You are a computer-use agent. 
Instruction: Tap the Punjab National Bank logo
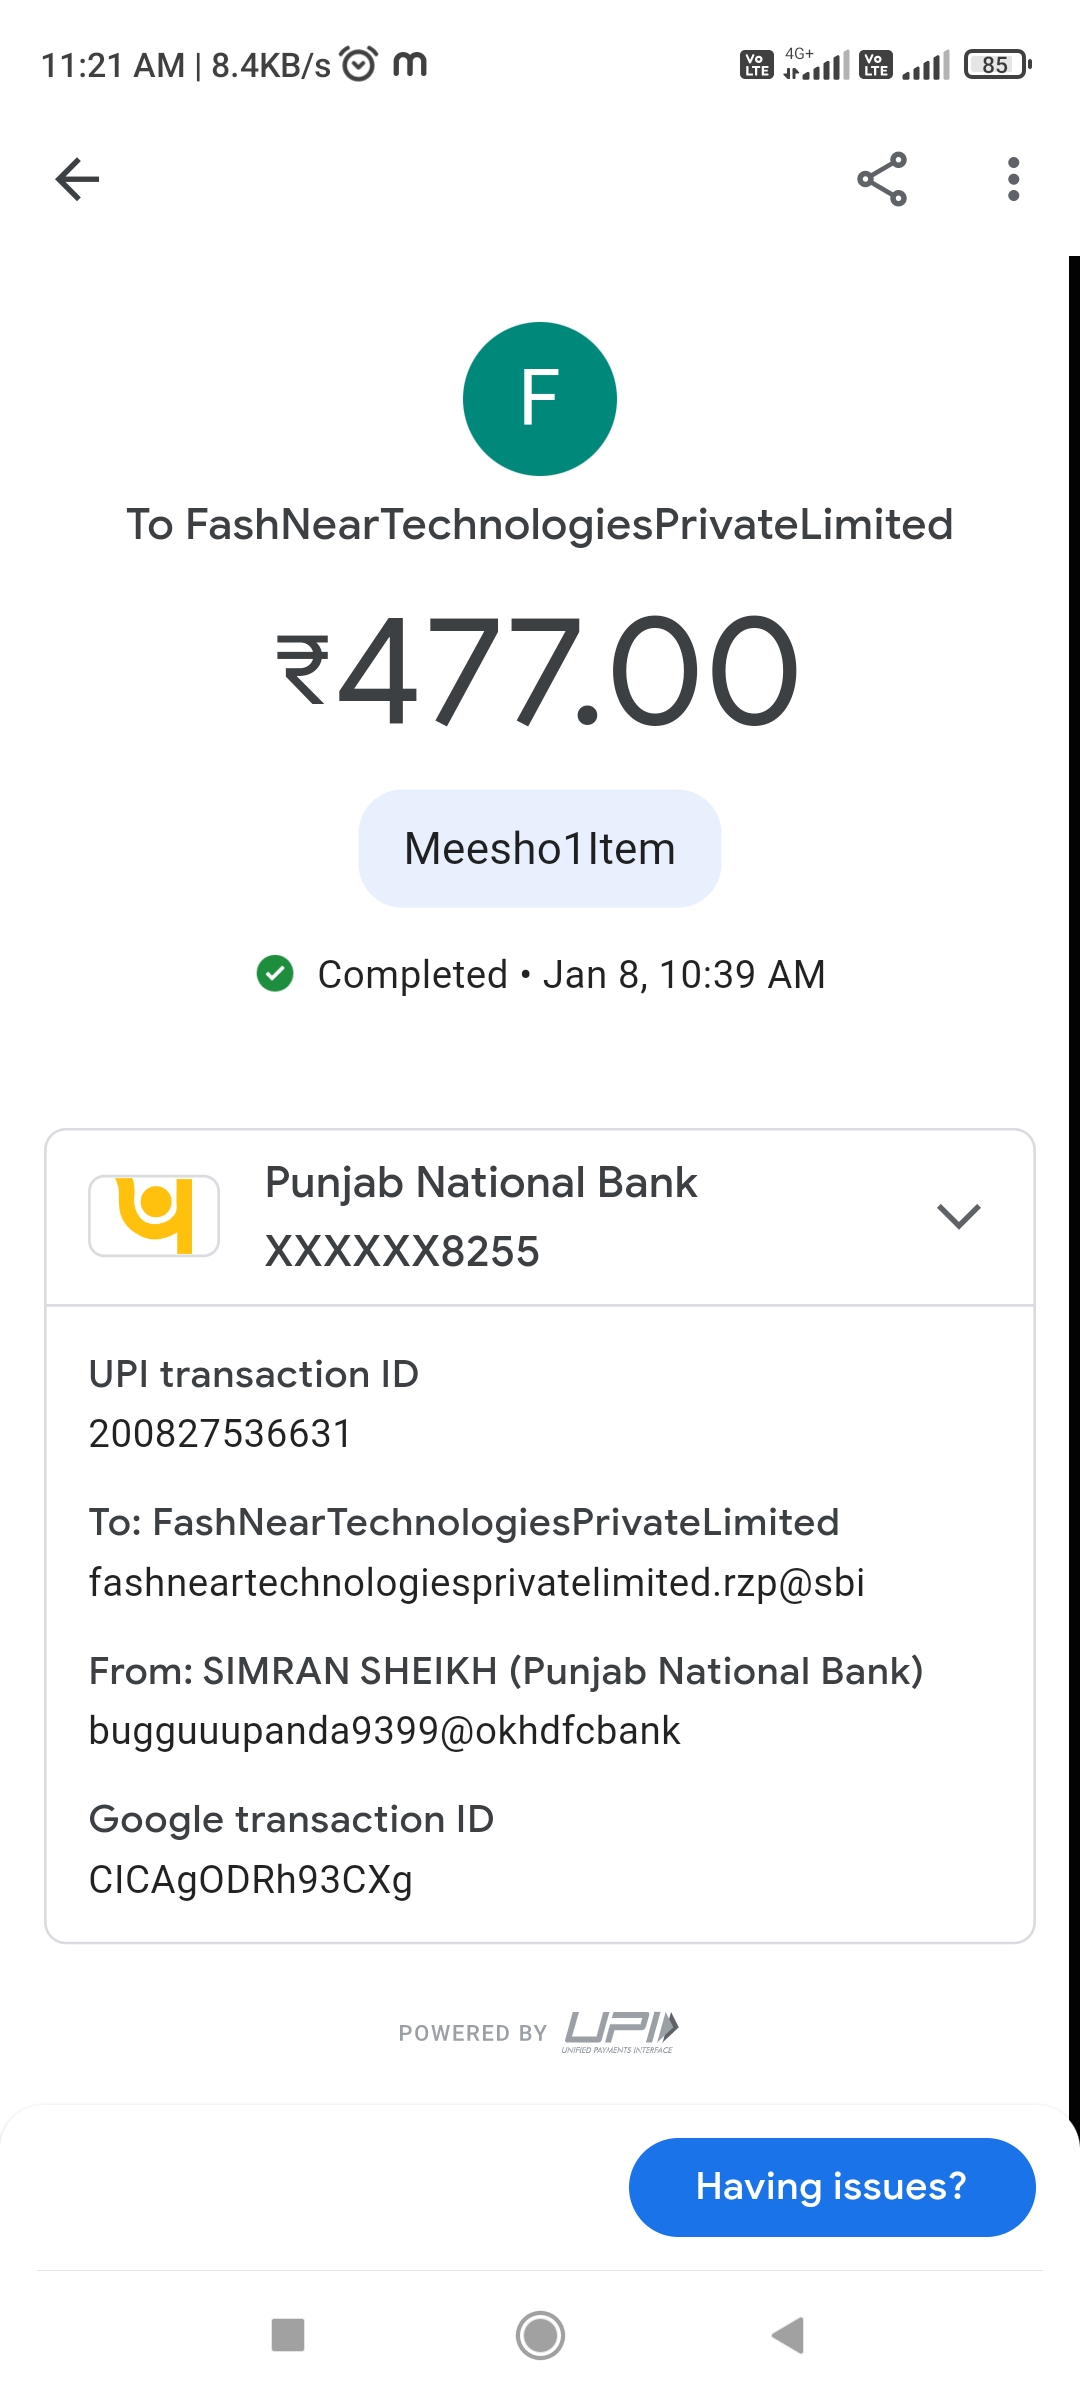pos(154,1216)
